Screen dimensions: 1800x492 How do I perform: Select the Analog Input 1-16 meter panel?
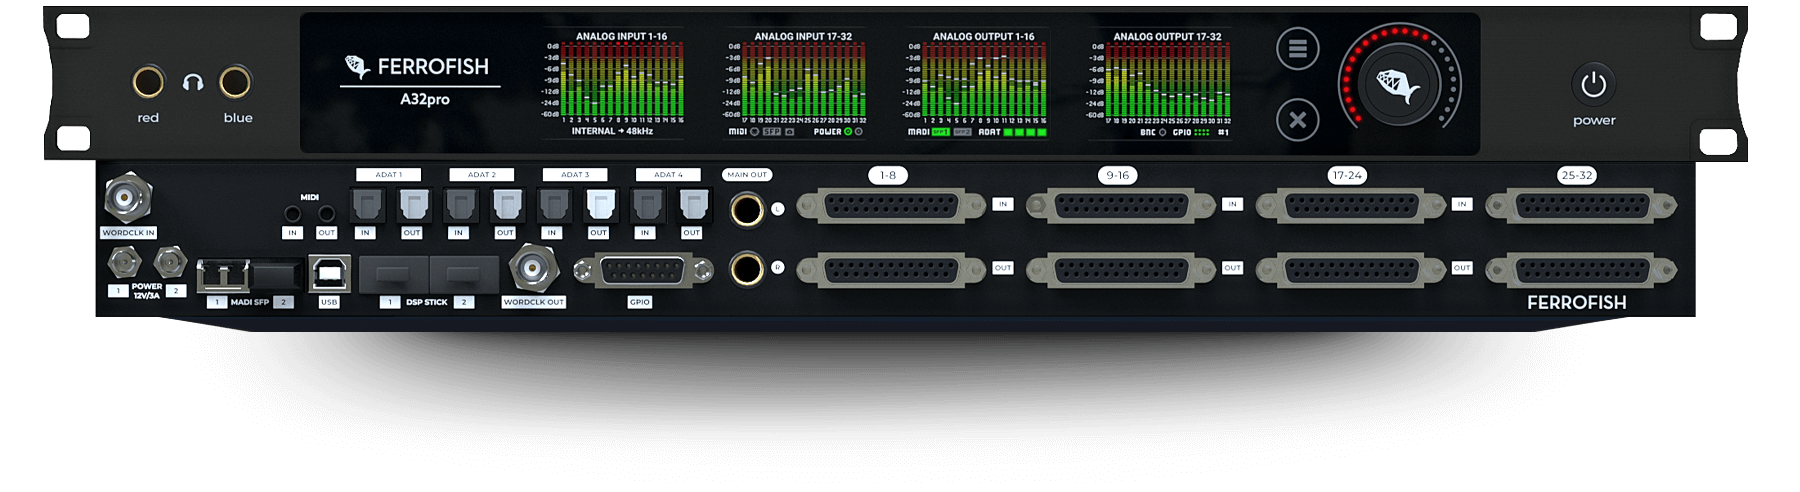[x=619, y=84]
